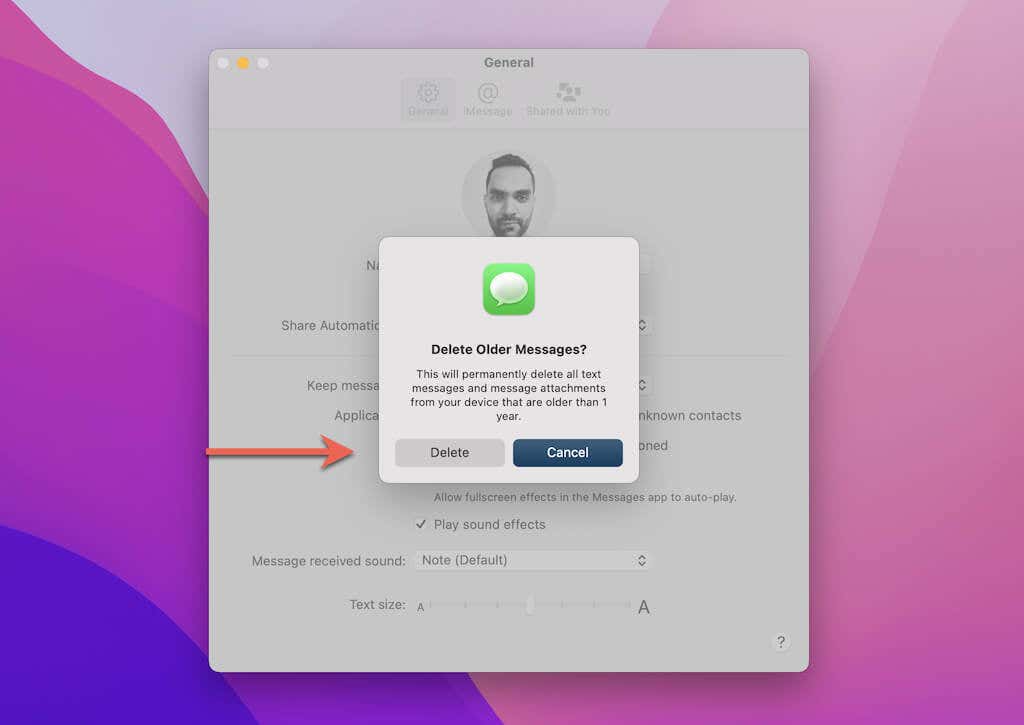Image resolution: width=1024 pixels, height=725 pixels.
Task: Open Share Automatically dropdown arrows
Action: [642, 325]
